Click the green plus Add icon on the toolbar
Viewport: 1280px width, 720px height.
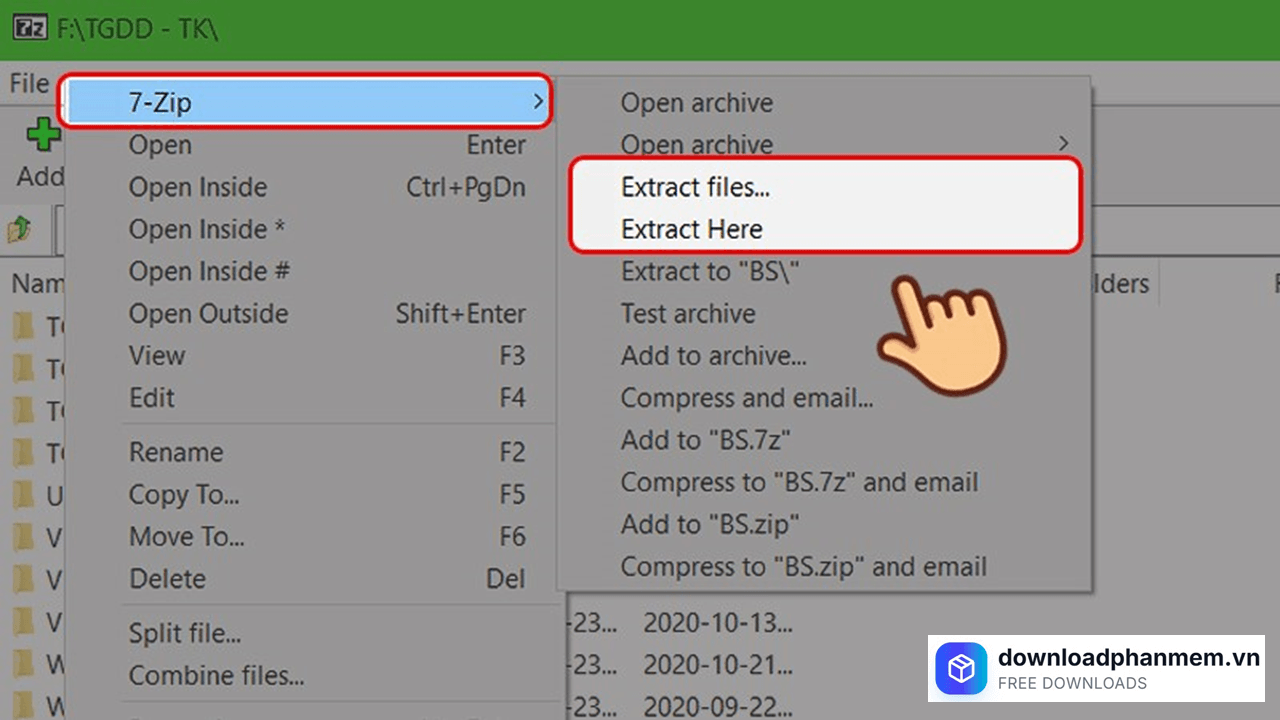[x=44, y=135]
